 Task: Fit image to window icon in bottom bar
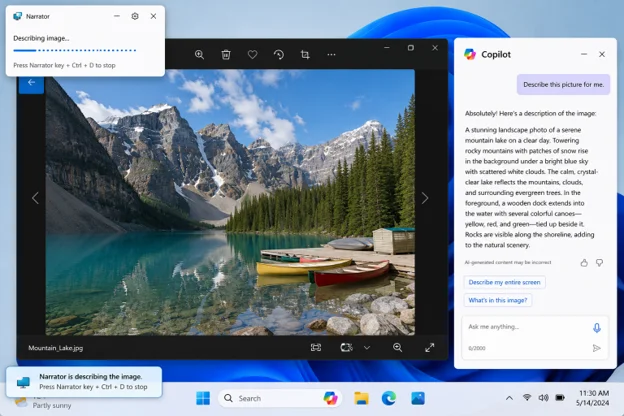(x=316, y=348)
